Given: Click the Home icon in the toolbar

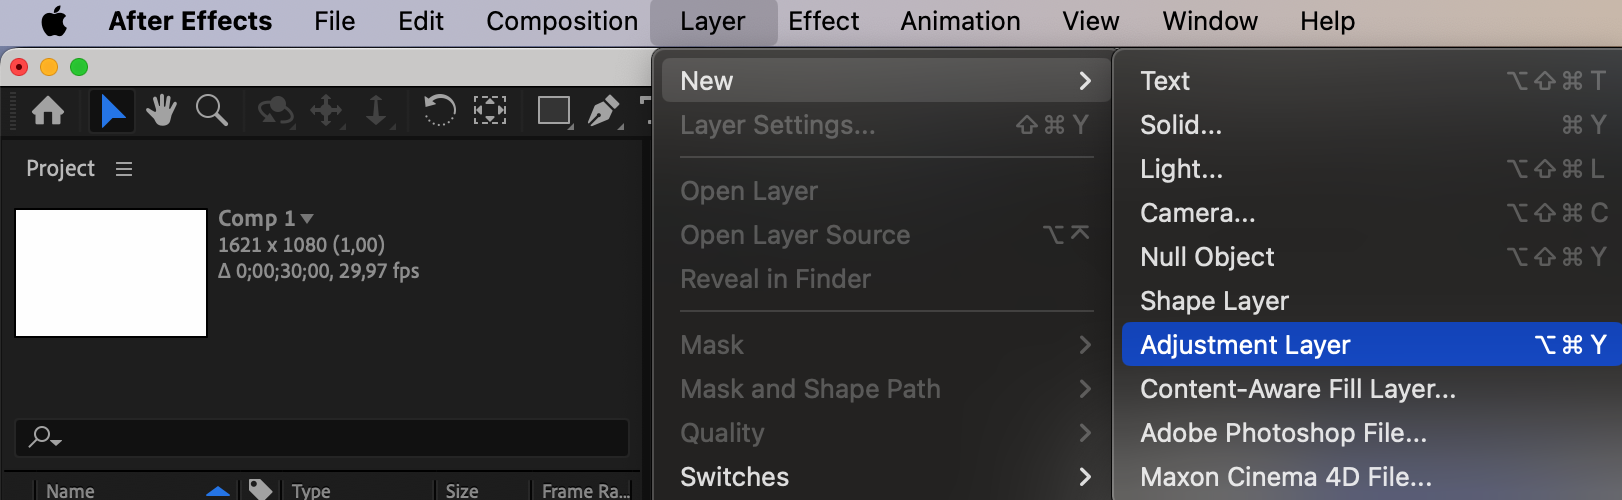Looking at the screenshot, I should [x=48, y=110].
